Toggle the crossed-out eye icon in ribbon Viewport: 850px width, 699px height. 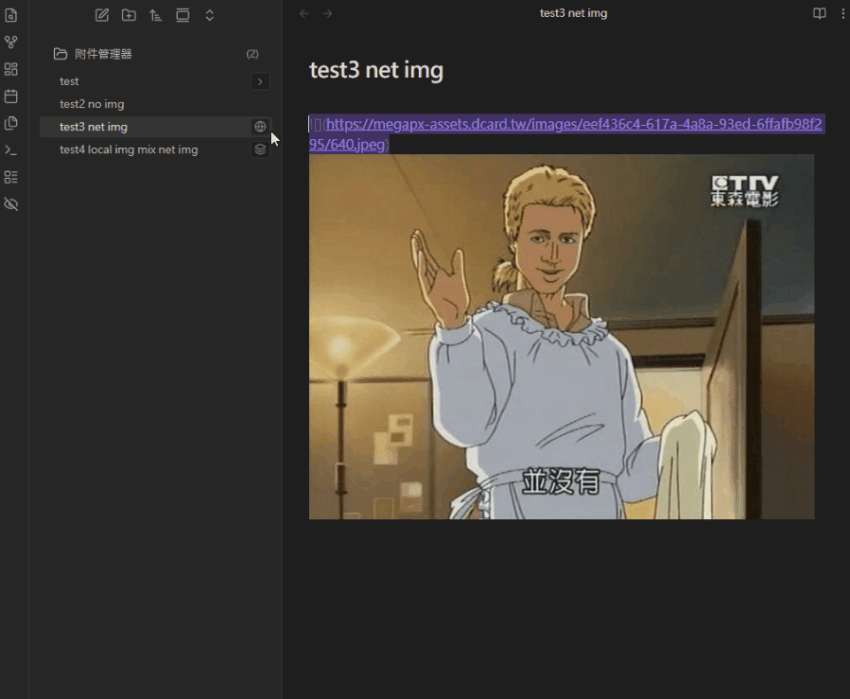click(x=11, y=204)
